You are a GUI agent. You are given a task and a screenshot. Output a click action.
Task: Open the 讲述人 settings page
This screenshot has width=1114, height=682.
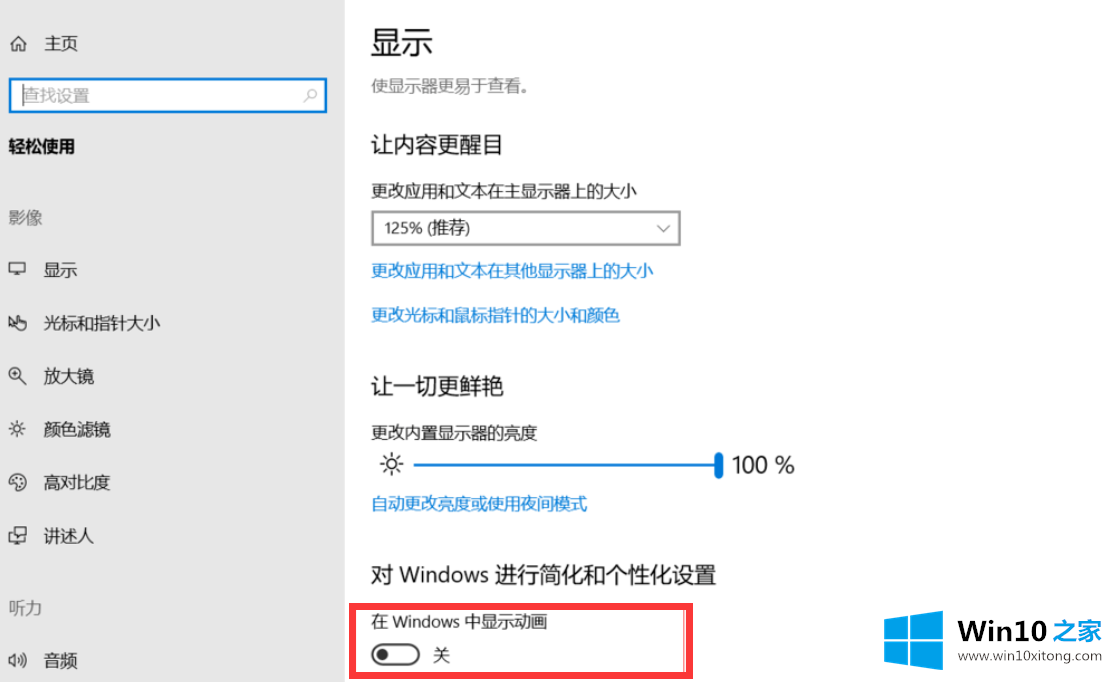click(x=68, y=535)
